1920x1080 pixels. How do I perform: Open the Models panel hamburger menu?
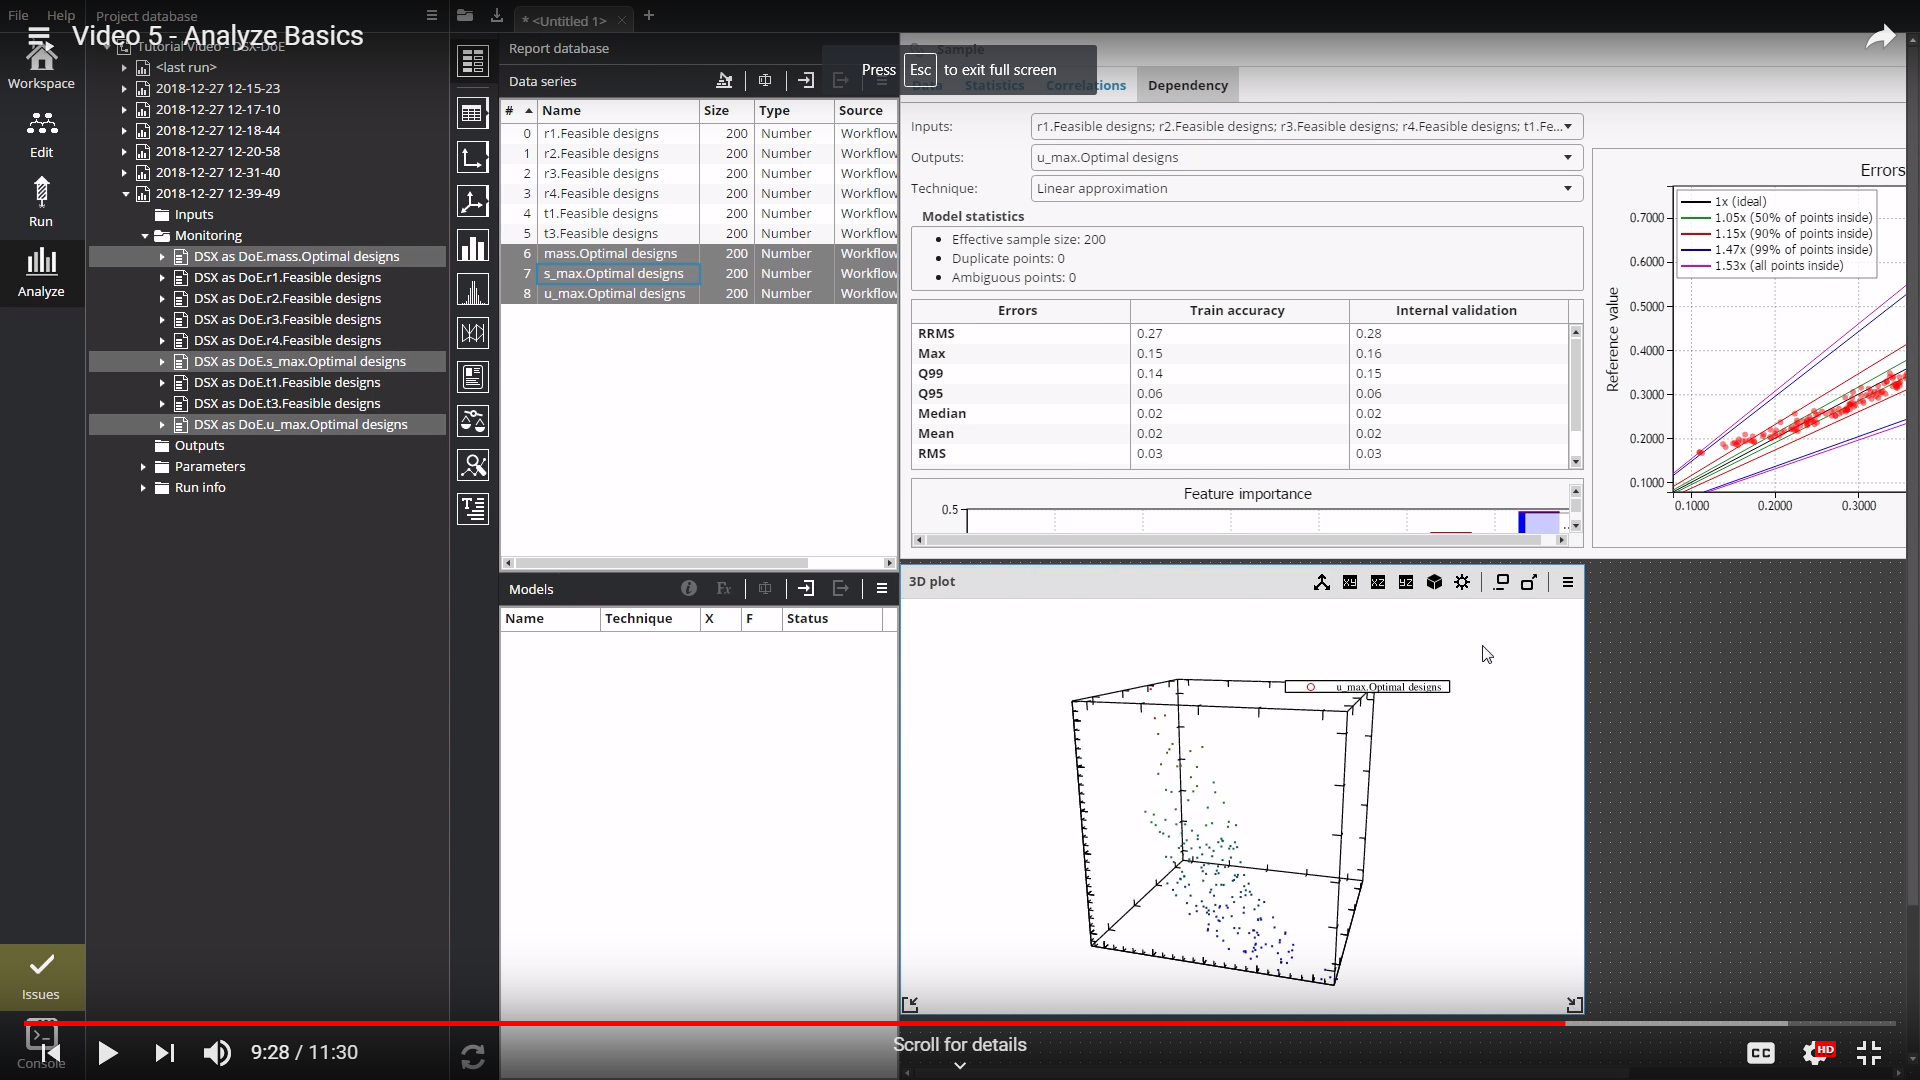click(882, 589)
